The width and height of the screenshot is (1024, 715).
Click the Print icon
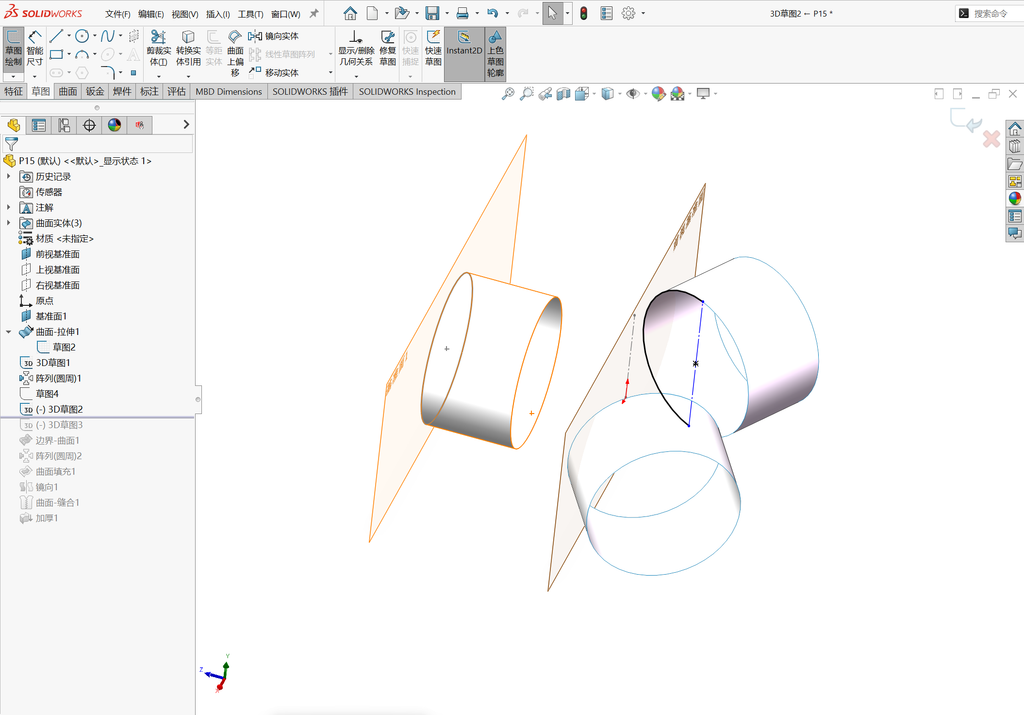coord(462,13)
